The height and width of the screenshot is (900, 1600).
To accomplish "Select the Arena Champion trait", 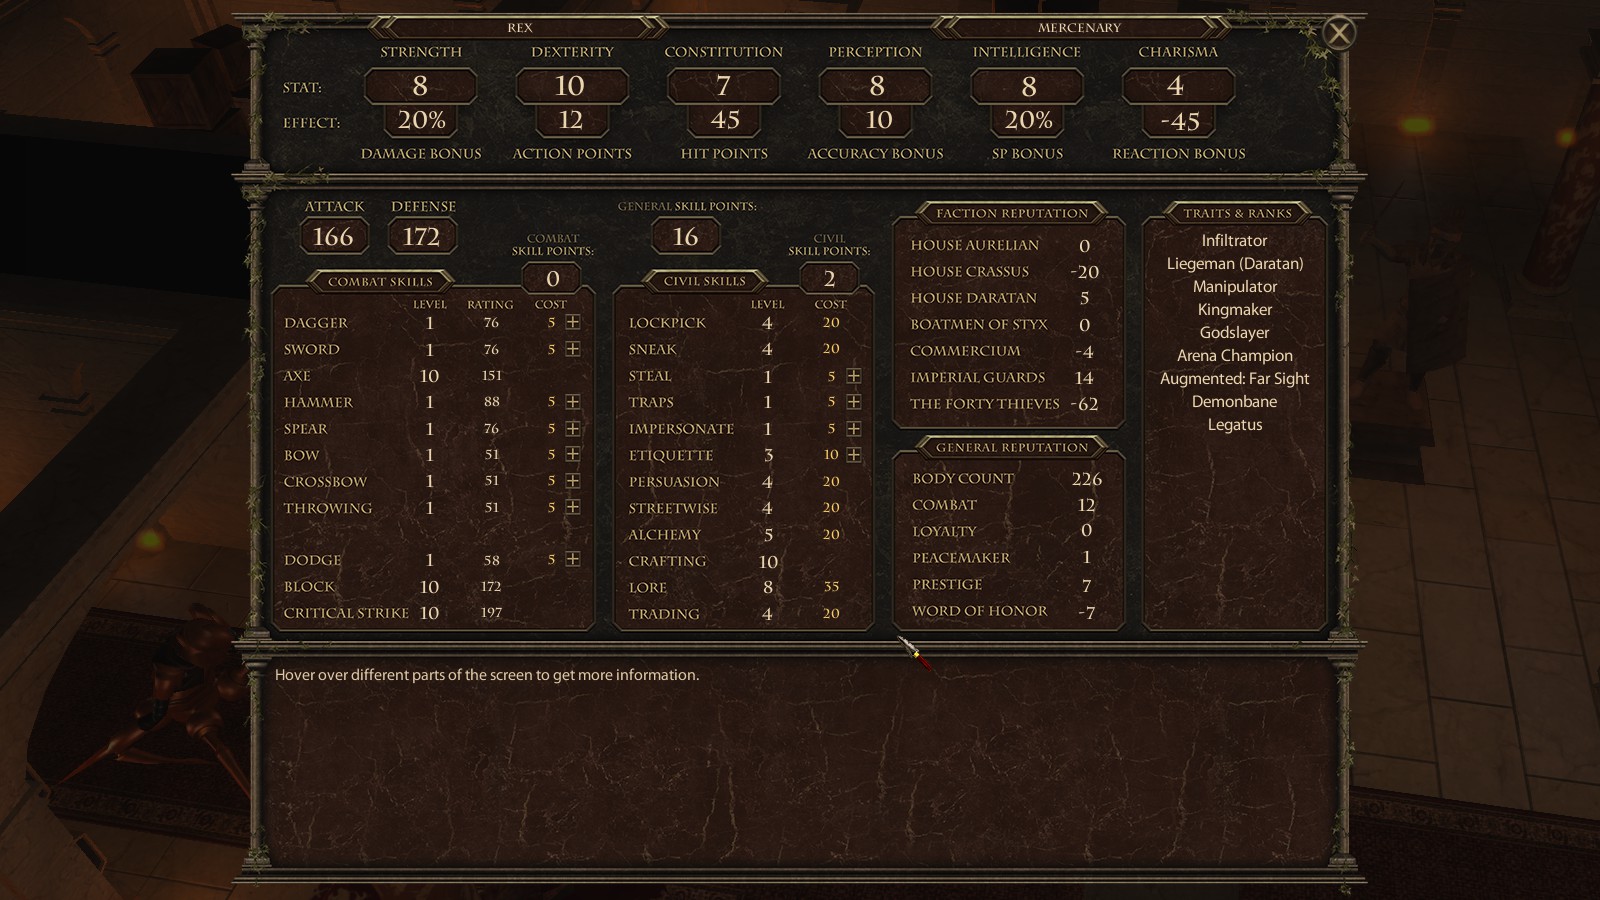I will pyautogui.click(x=1235, y=356).
